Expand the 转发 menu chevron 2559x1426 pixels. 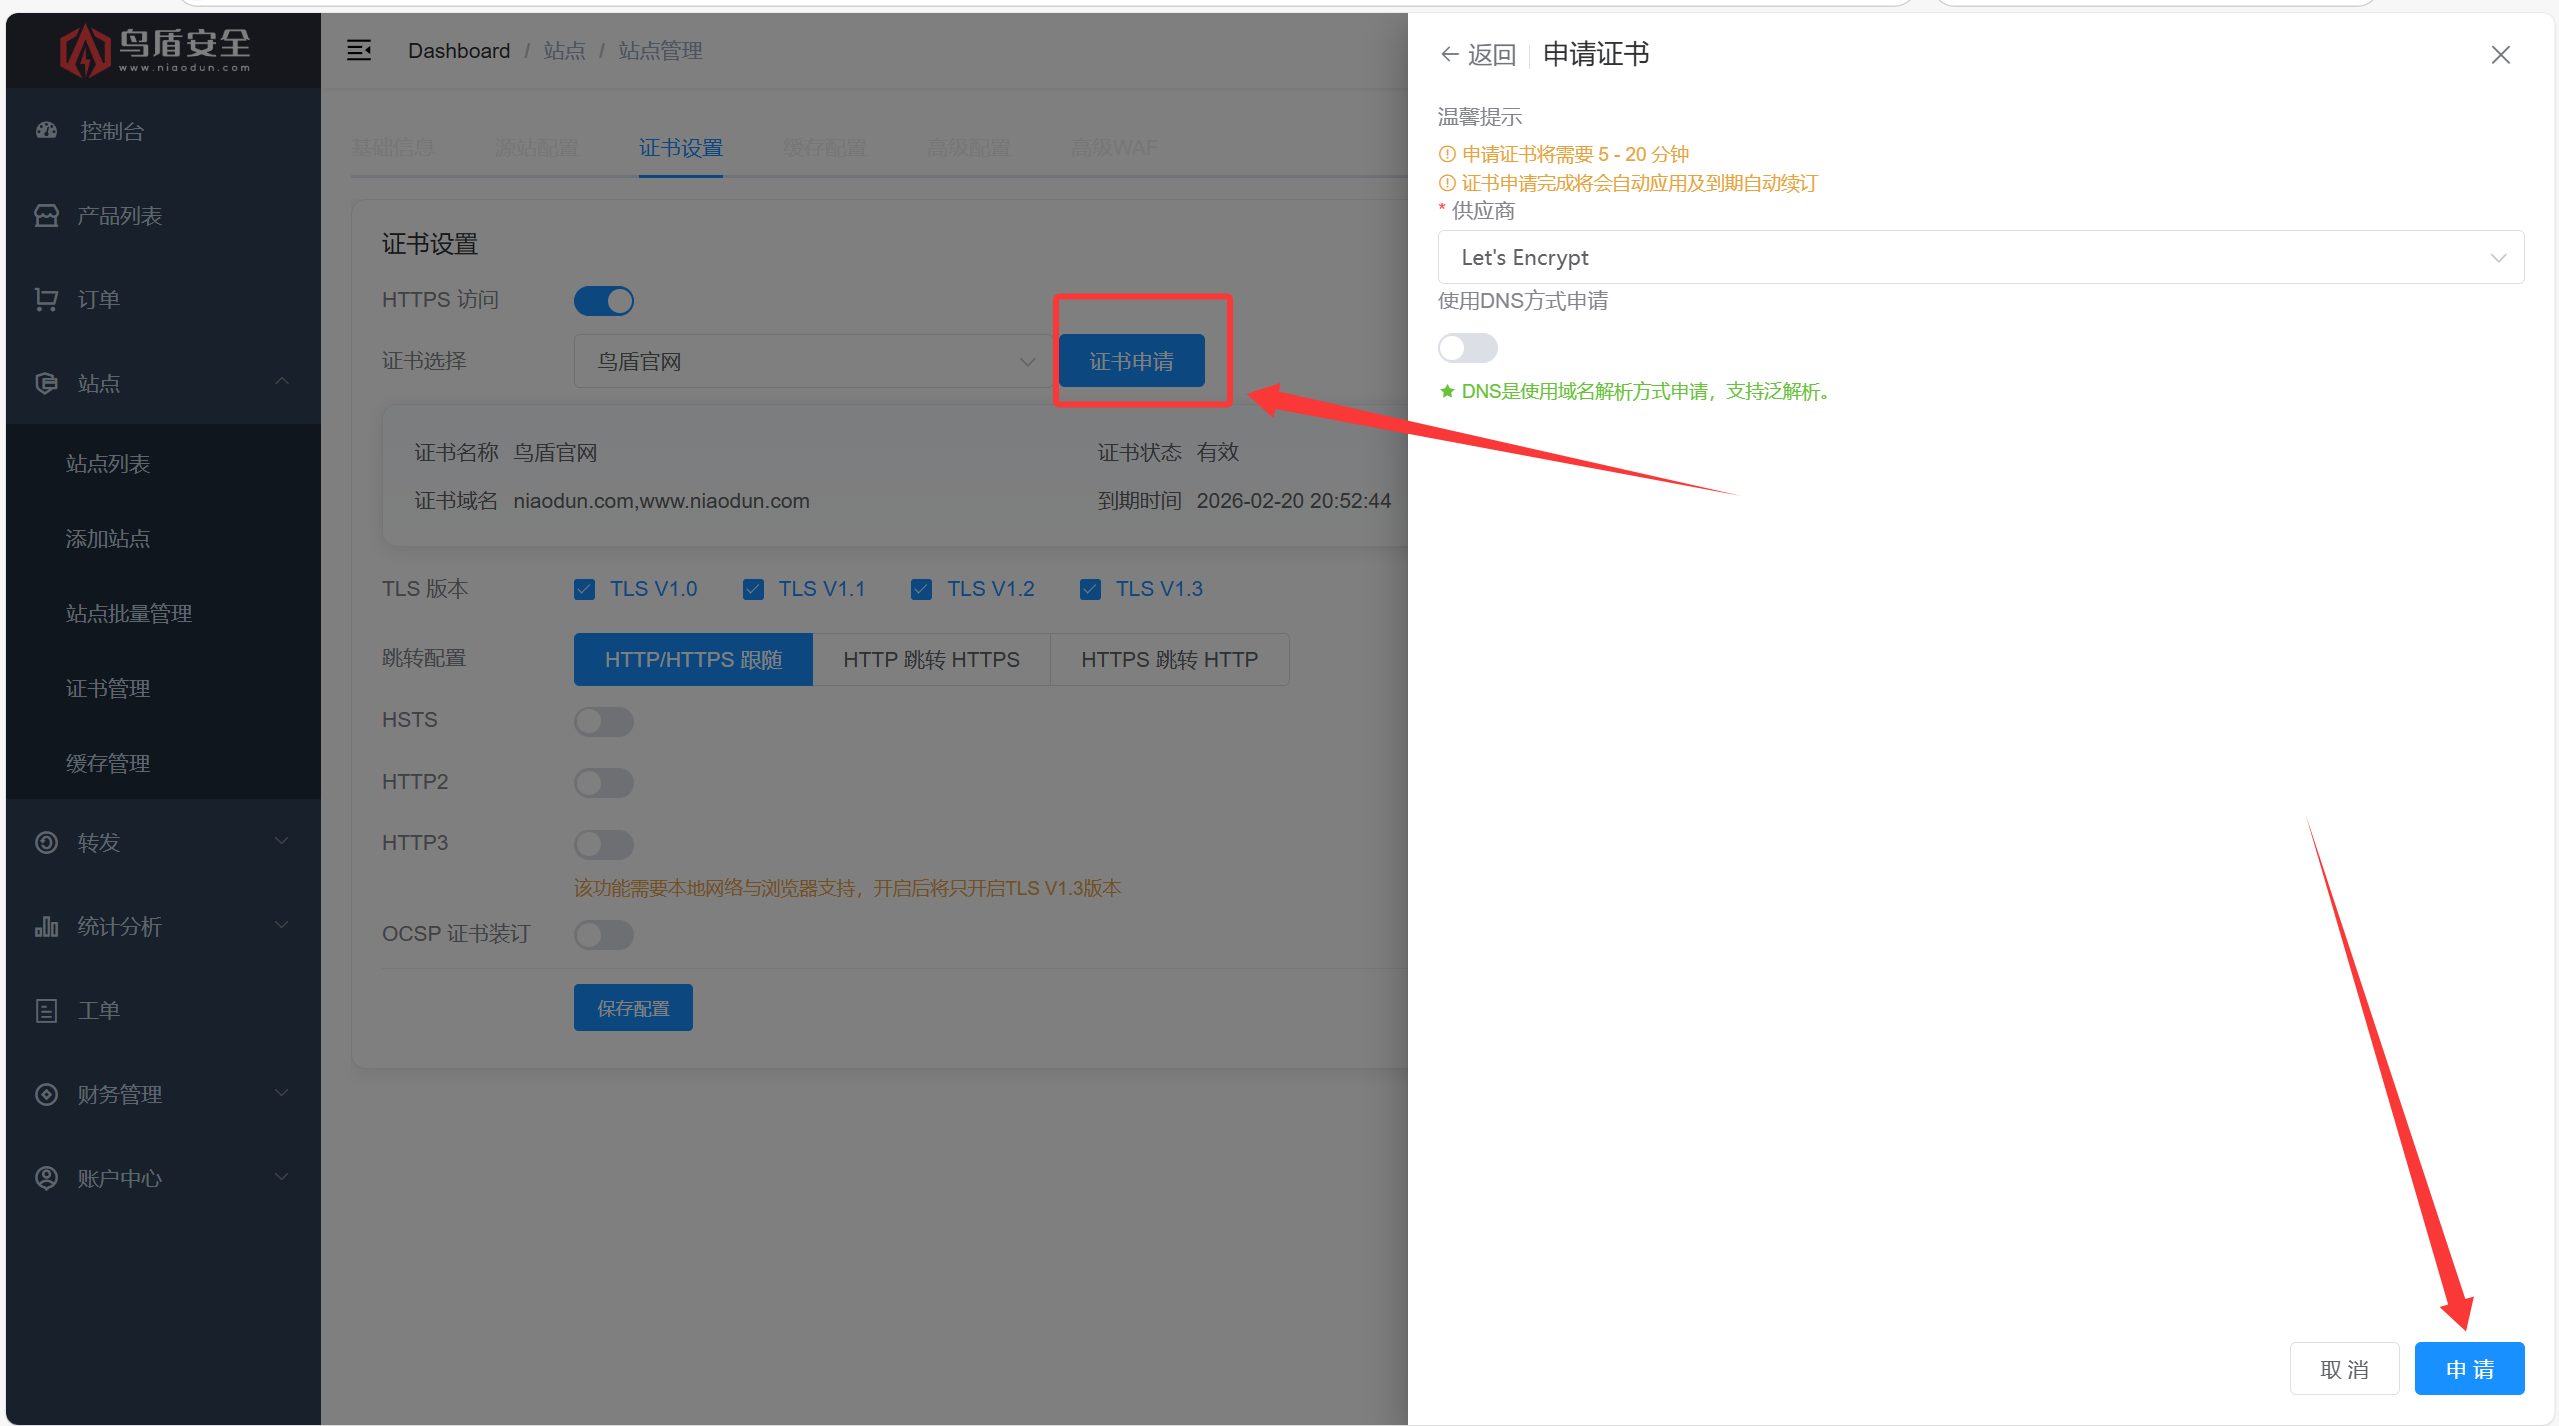[282, 841]
